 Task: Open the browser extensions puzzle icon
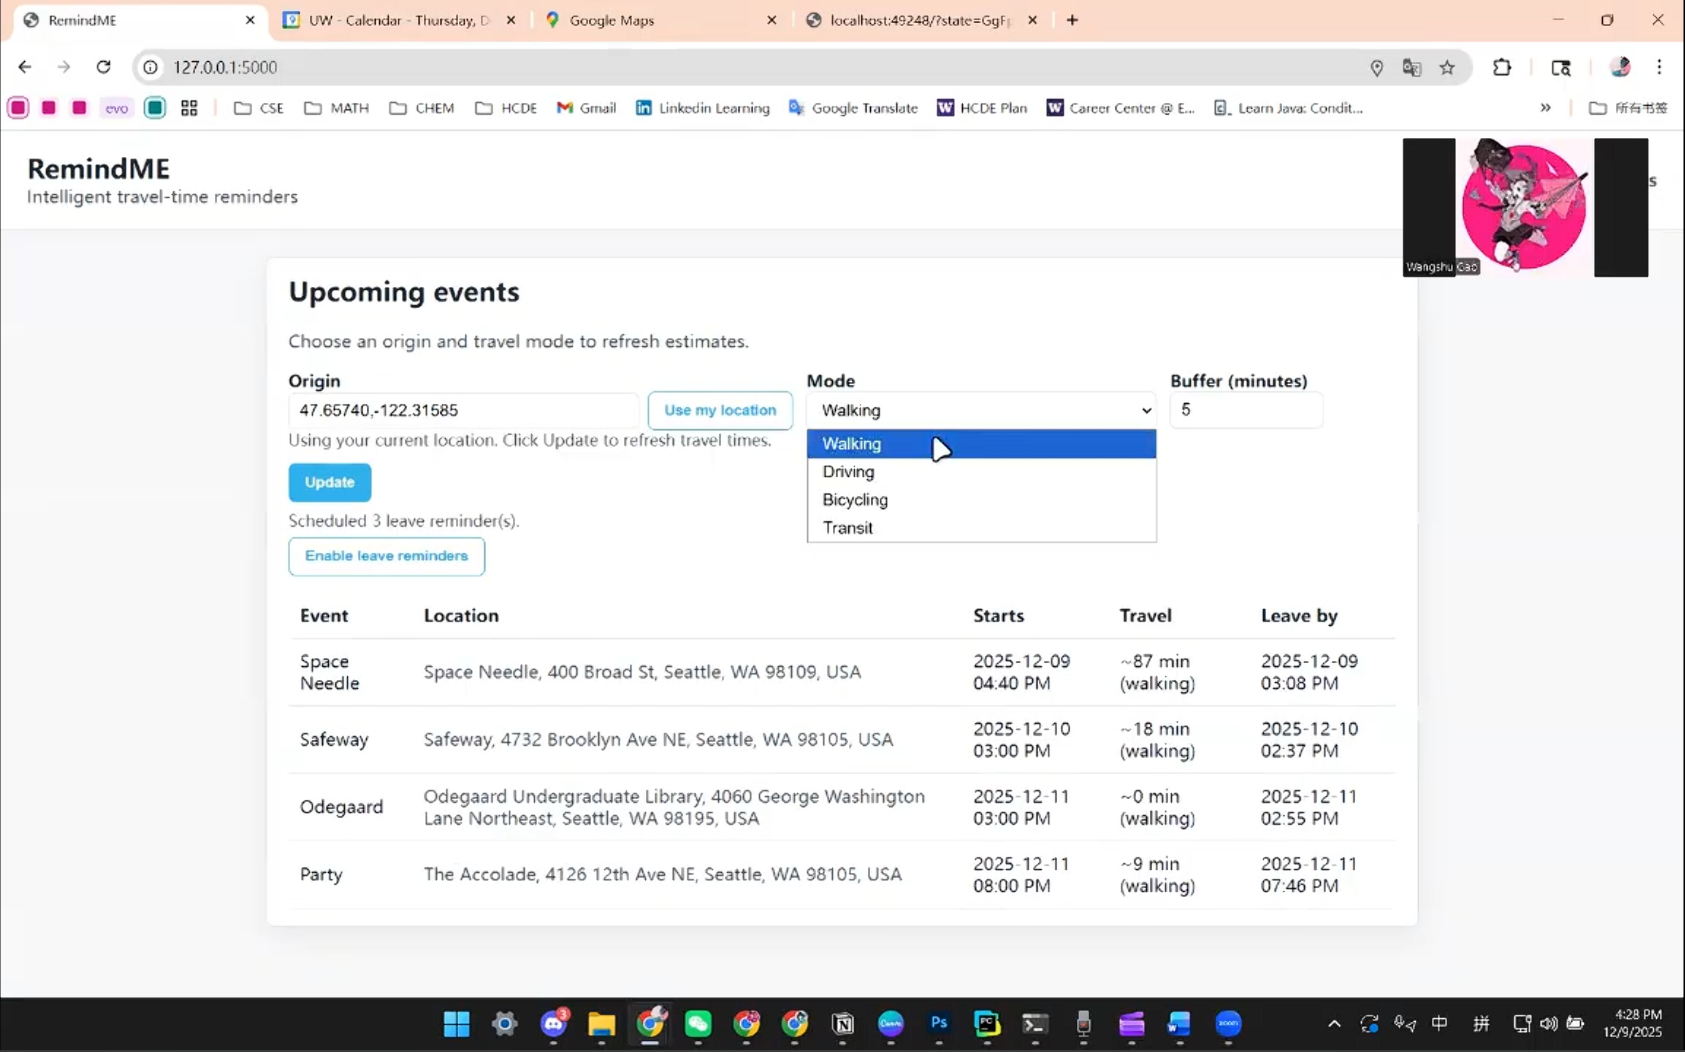point(1501,67)
